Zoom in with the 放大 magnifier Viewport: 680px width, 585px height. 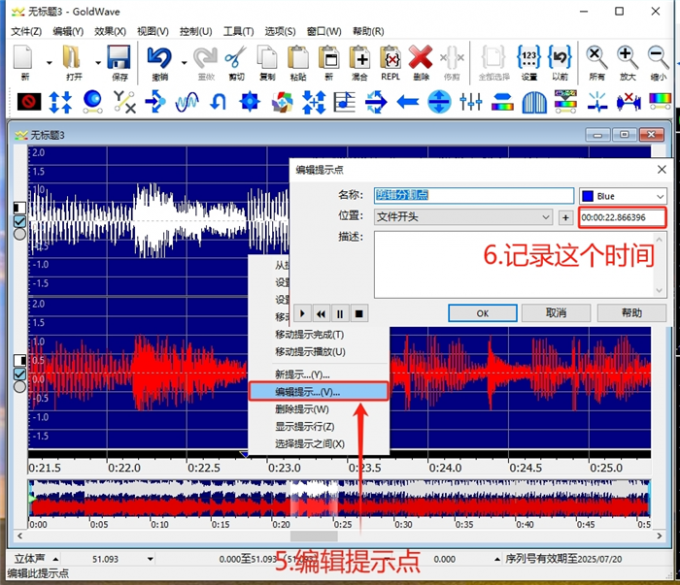click(x=628, y=63)
